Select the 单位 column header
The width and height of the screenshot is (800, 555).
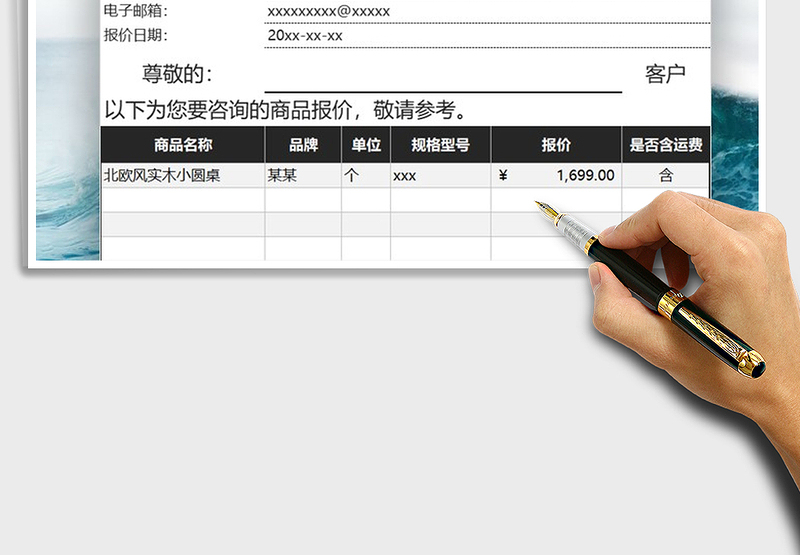tap(366, 145)
